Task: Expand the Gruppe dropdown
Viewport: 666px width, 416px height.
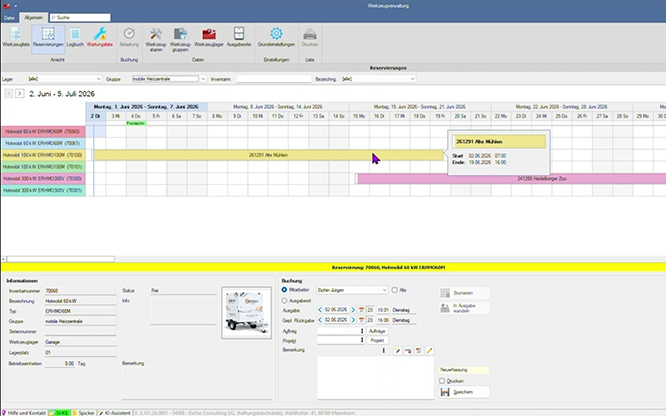Action: click(203, 79)
